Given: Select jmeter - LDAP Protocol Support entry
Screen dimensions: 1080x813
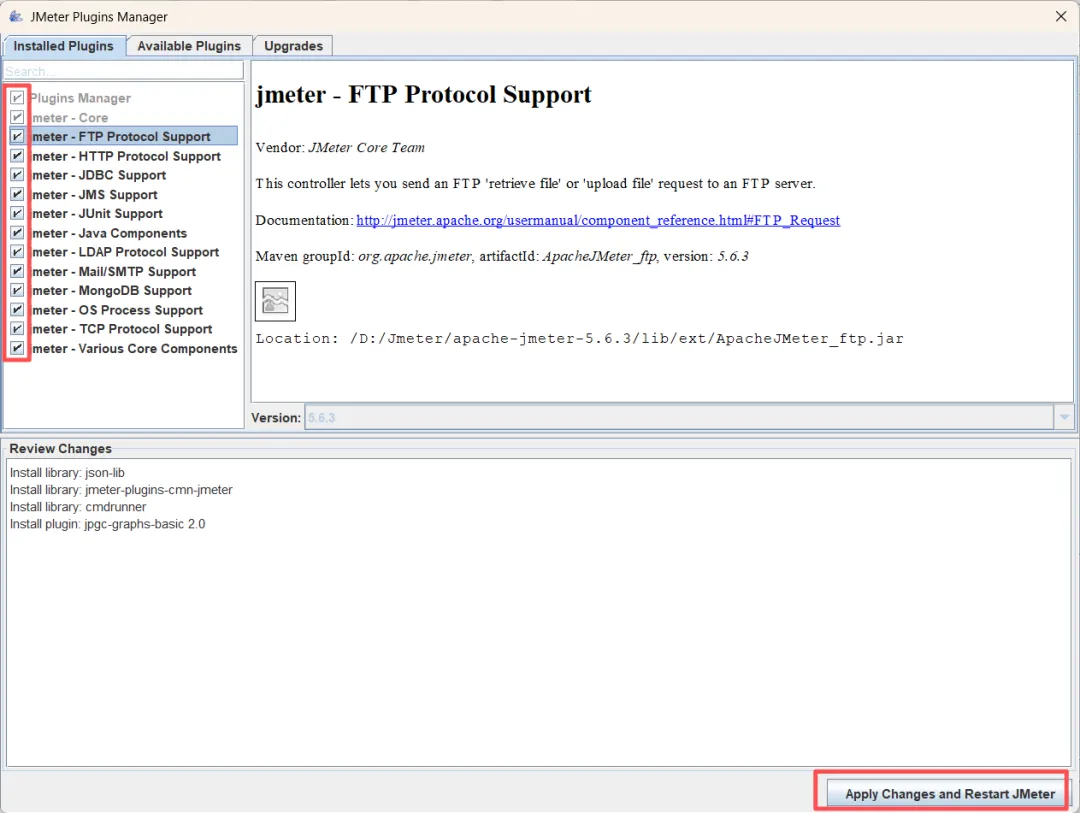Looking at the screenshot, I should pos(125,253).
